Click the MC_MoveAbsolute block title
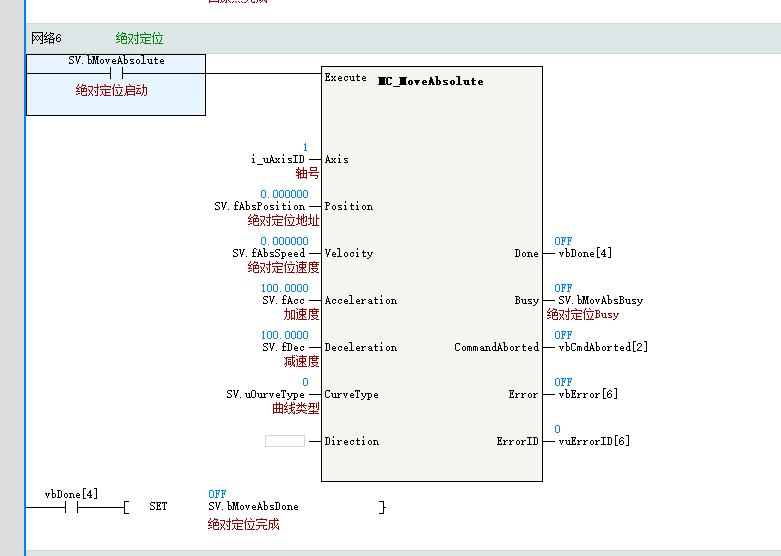 pyautogui.click(x=430, y=81)
